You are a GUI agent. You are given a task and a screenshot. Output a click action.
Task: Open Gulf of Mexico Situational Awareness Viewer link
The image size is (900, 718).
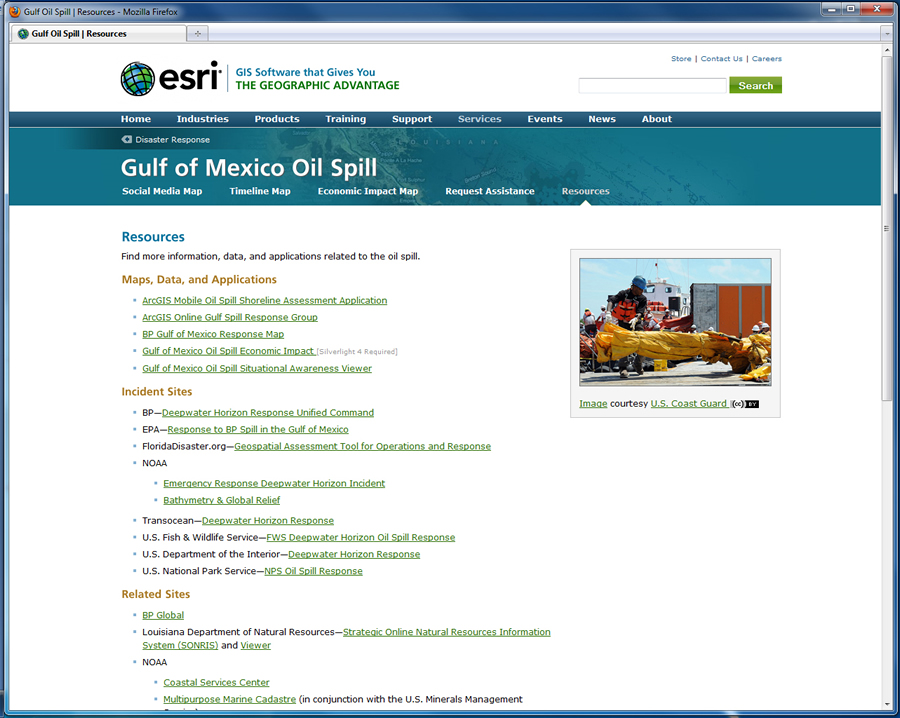pos(257,368)
